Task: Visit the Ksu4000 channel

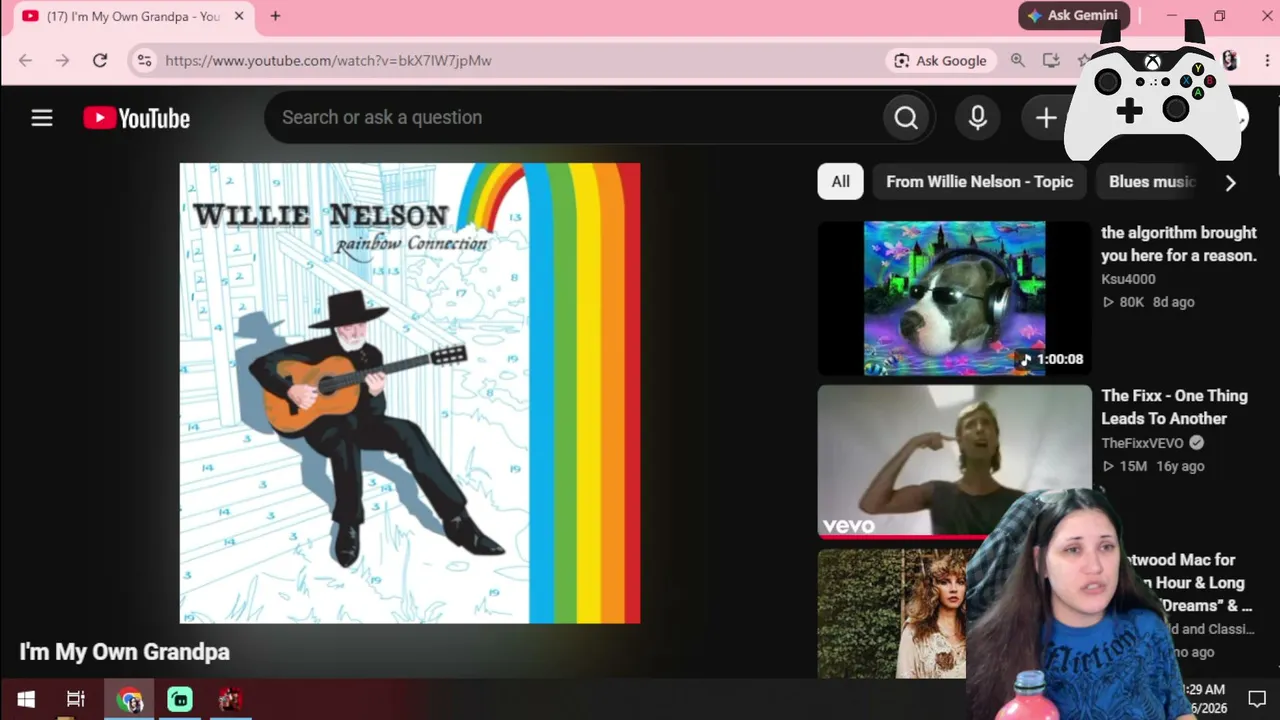Action: coord(1128,279)
